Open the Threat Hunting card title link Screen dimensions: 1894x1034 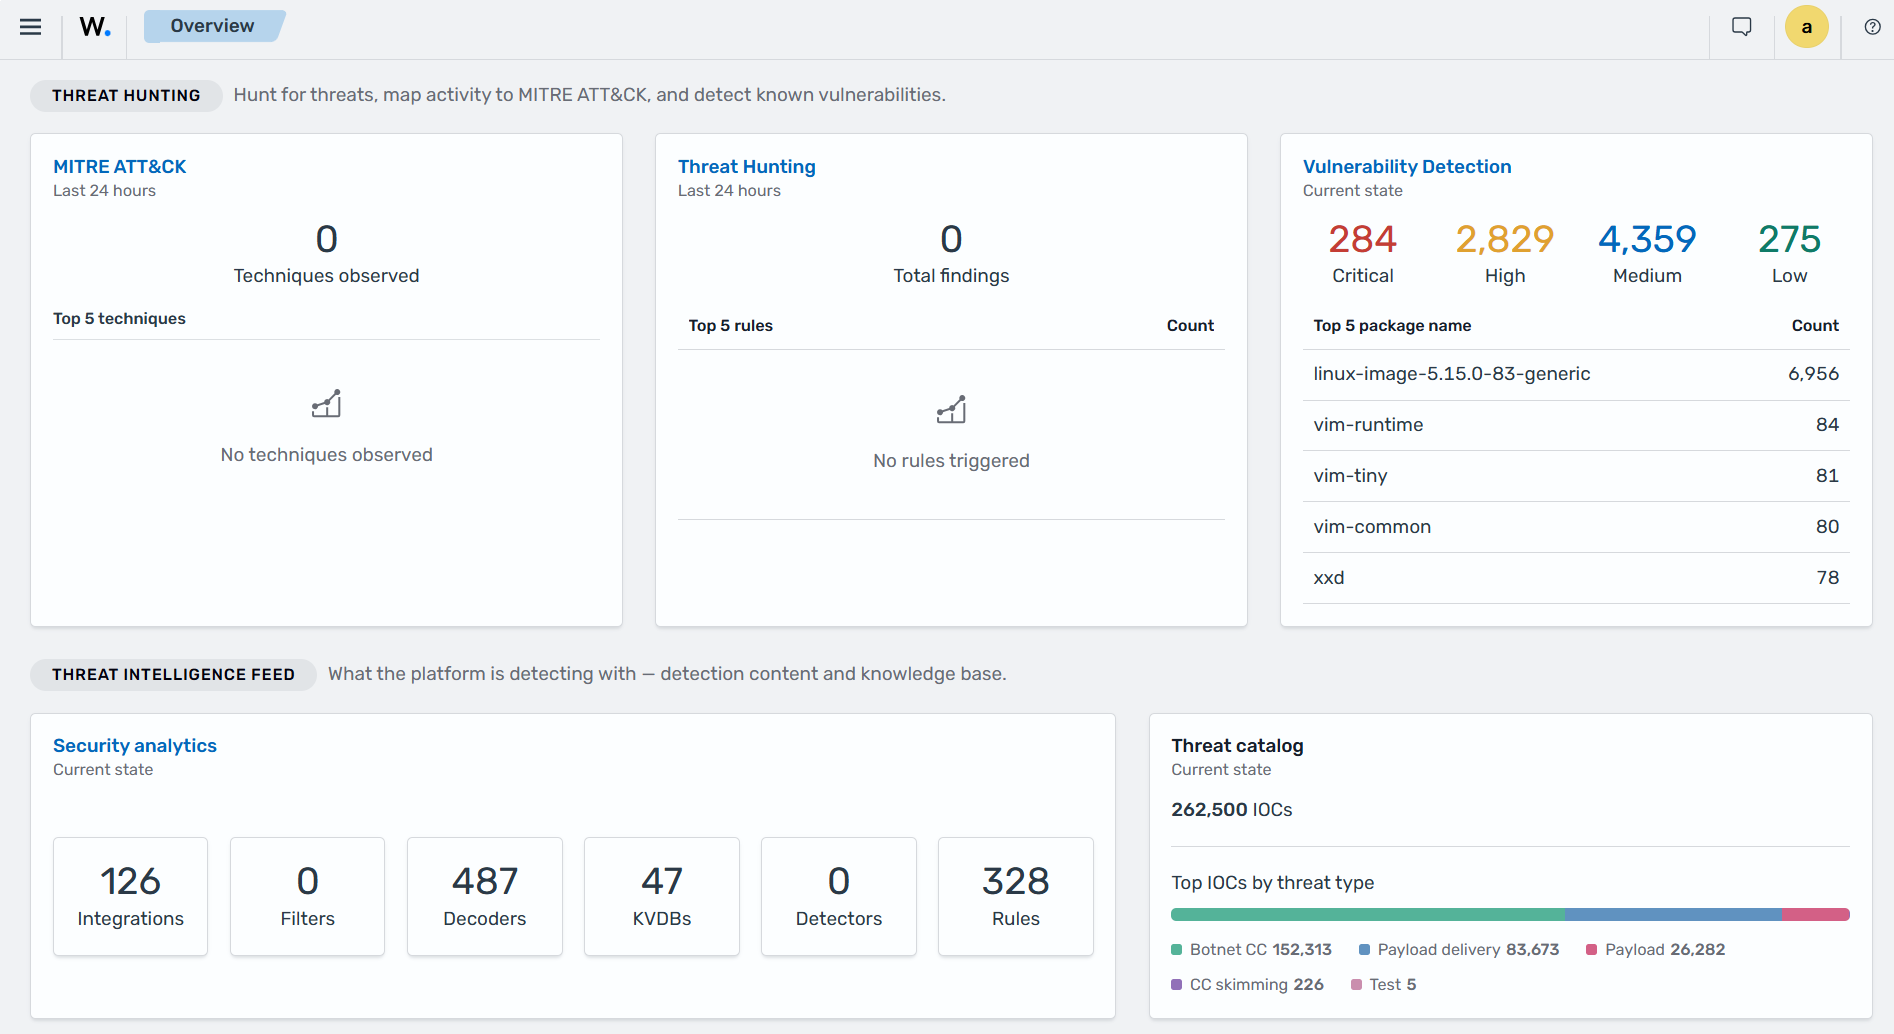tap(747, 167)
